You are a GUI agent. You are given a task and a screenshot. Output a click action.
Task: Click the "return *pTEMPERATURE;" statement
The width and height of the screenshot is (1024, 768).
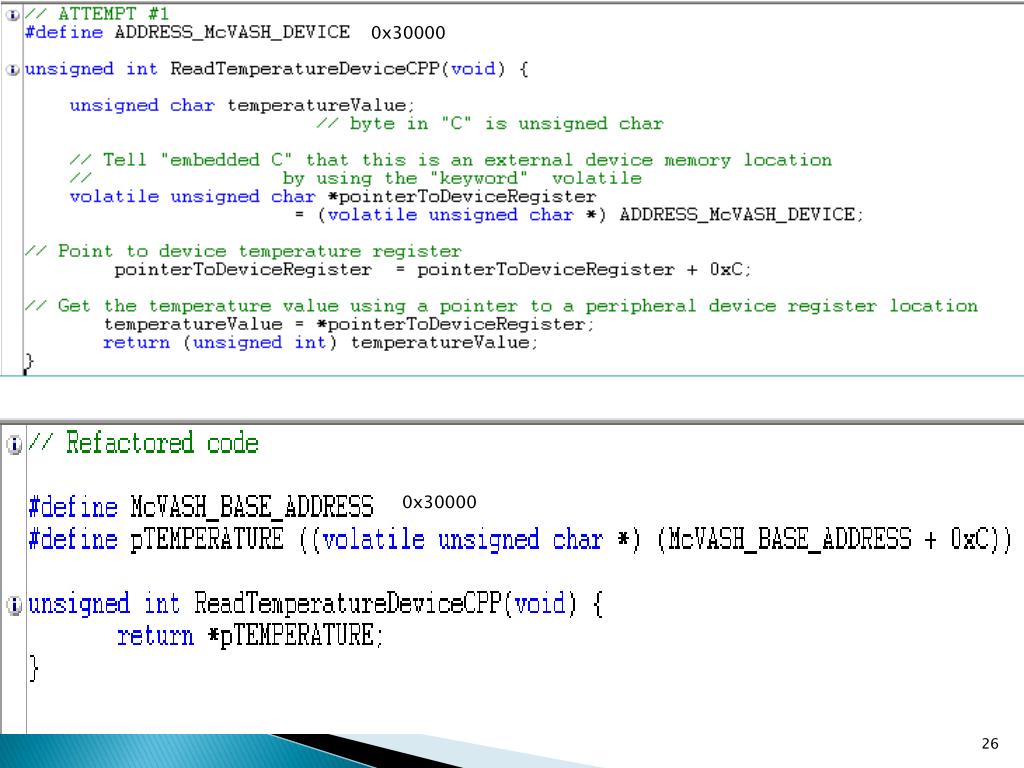click(x=249, y=635)
